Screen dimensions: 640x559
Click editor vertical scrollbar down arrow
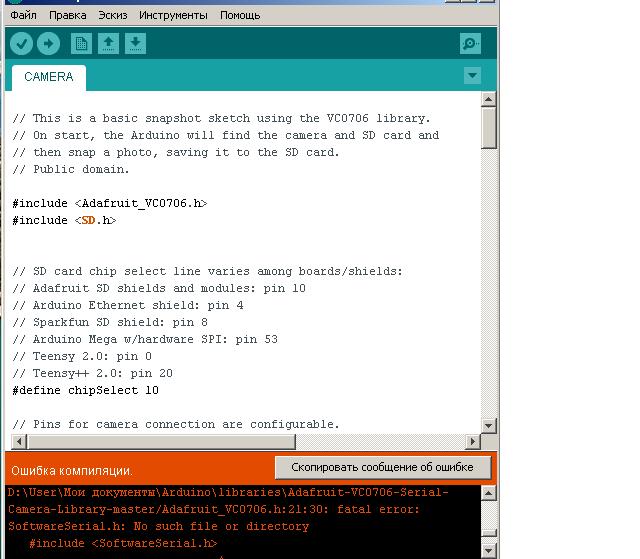[489, 426]
